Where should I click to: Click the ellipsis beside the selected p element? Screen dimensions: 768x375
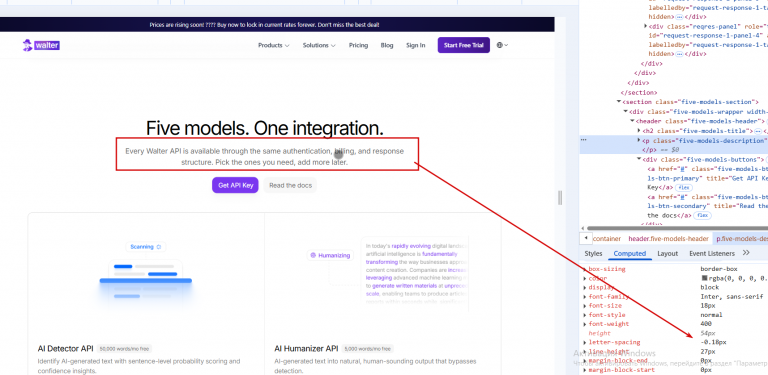(583, 140)
